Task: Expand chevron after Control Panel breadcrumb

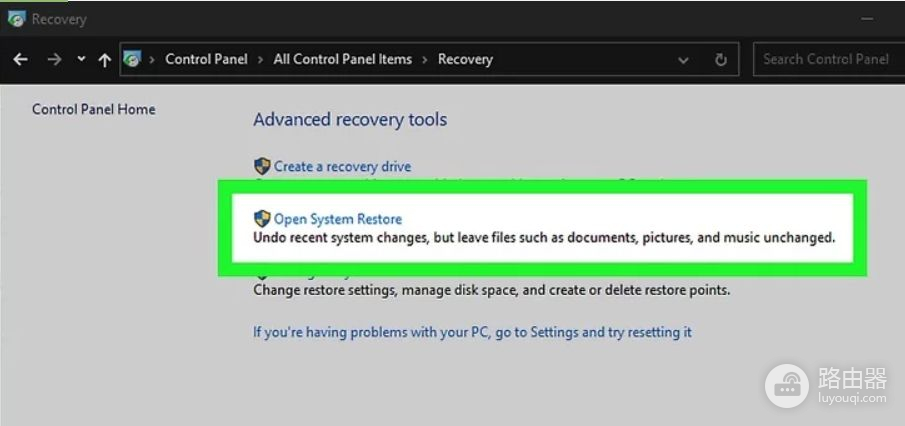Action: [x=261, y=60]
